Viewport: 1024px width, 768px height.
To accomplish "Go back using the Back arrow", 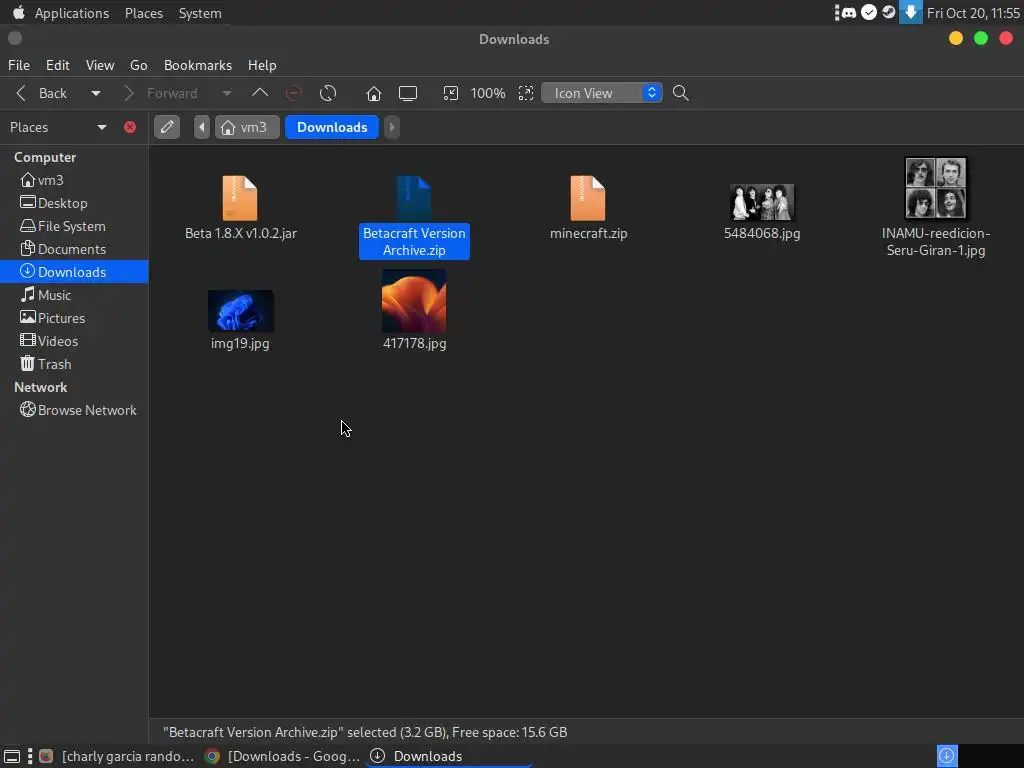I will (x=40, y=93).
